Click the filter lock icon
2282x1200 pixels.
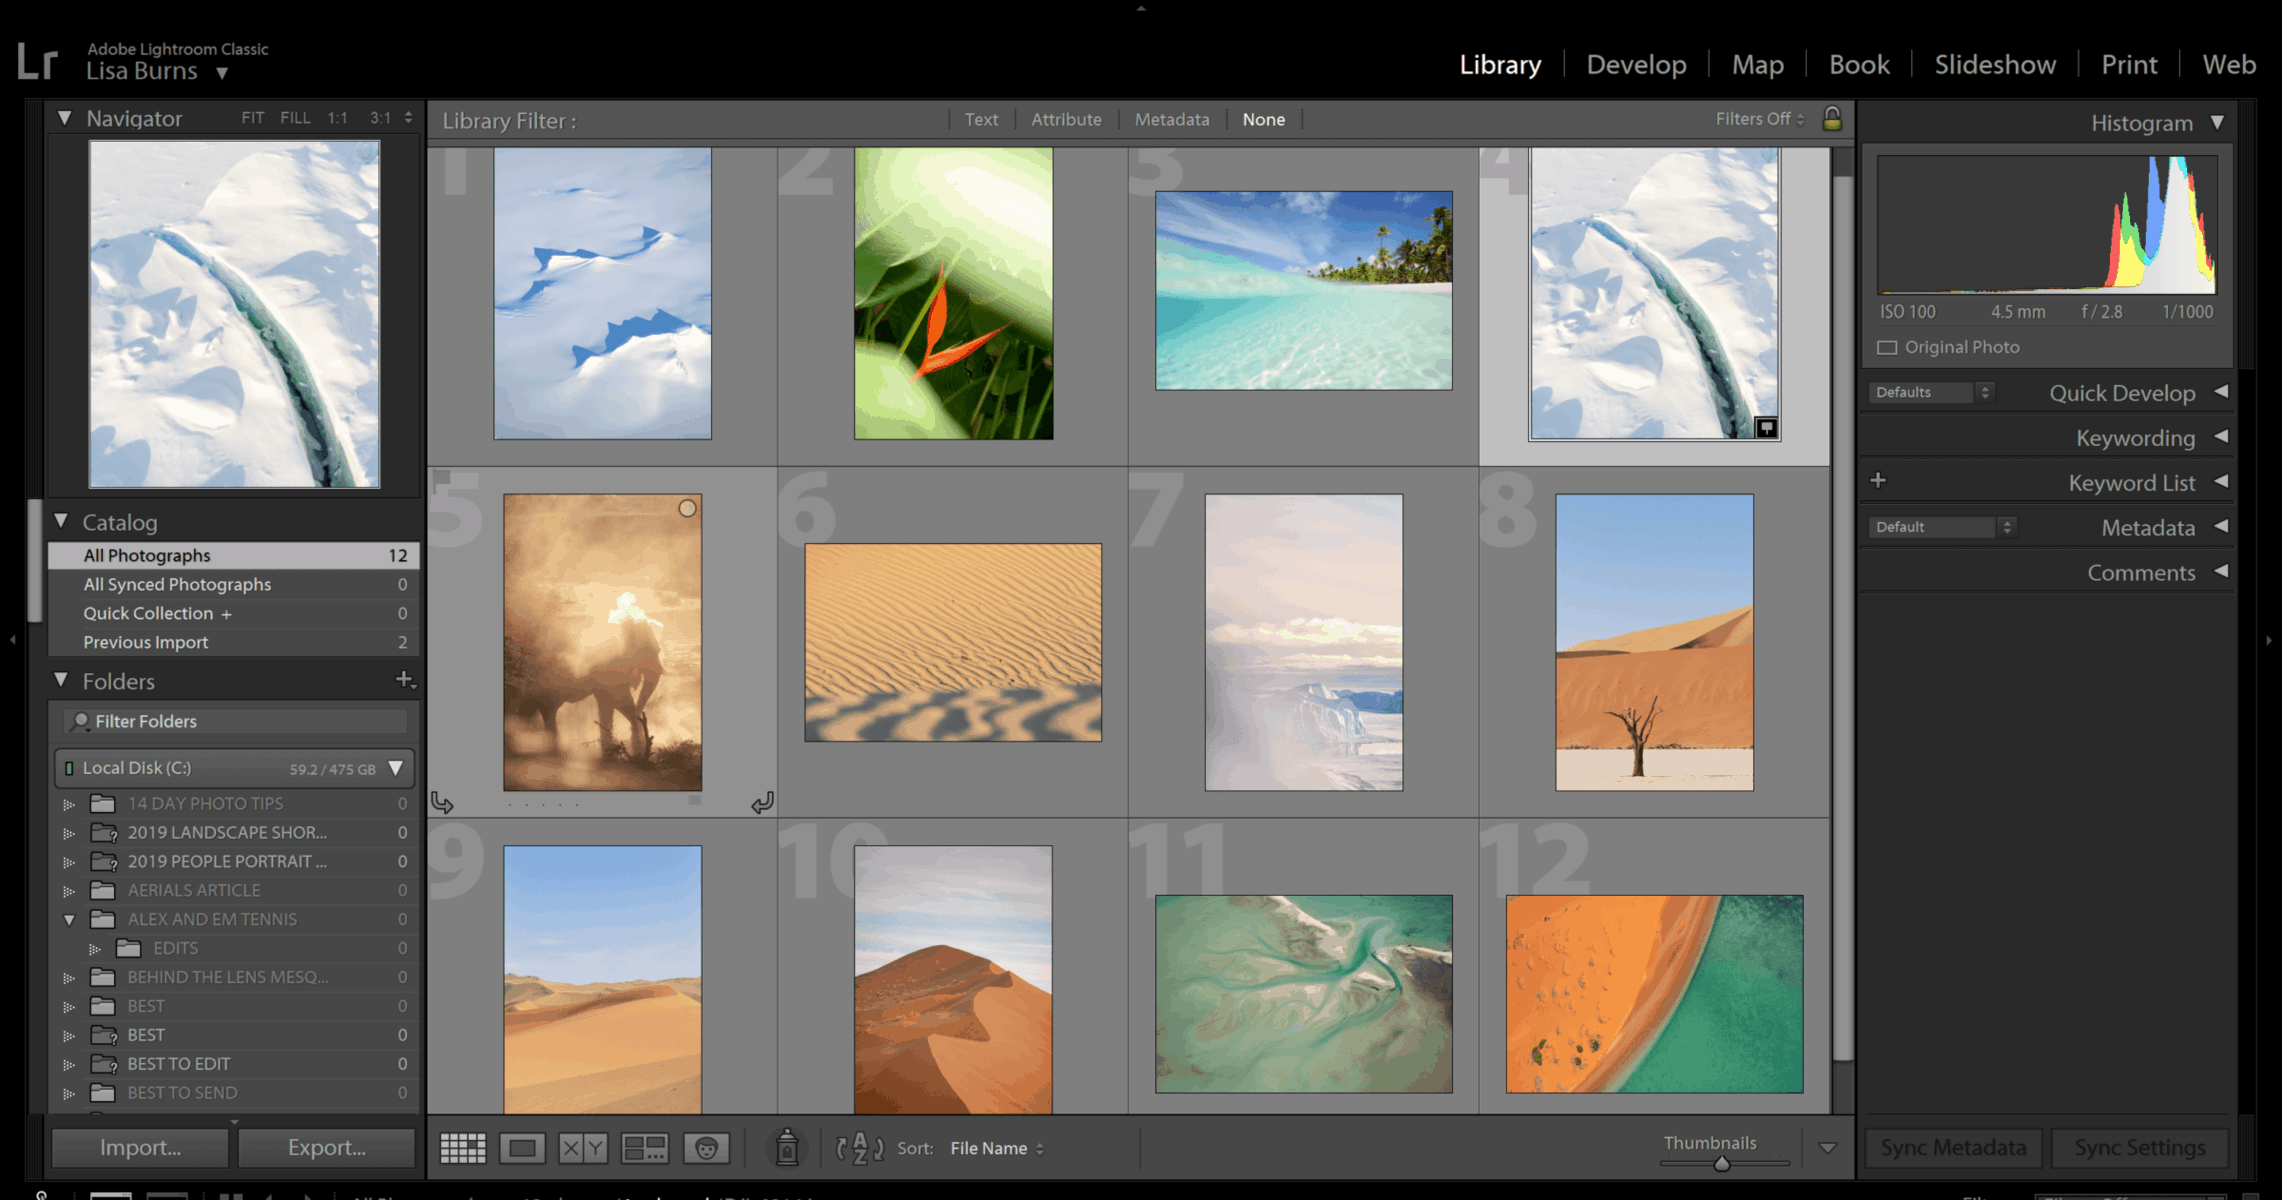(x=1832, y=119)
